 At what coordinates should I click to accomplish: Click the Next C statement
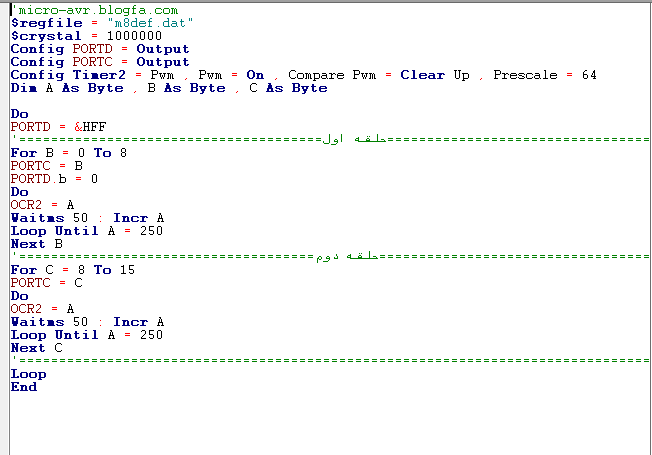(x=36, y=348)
